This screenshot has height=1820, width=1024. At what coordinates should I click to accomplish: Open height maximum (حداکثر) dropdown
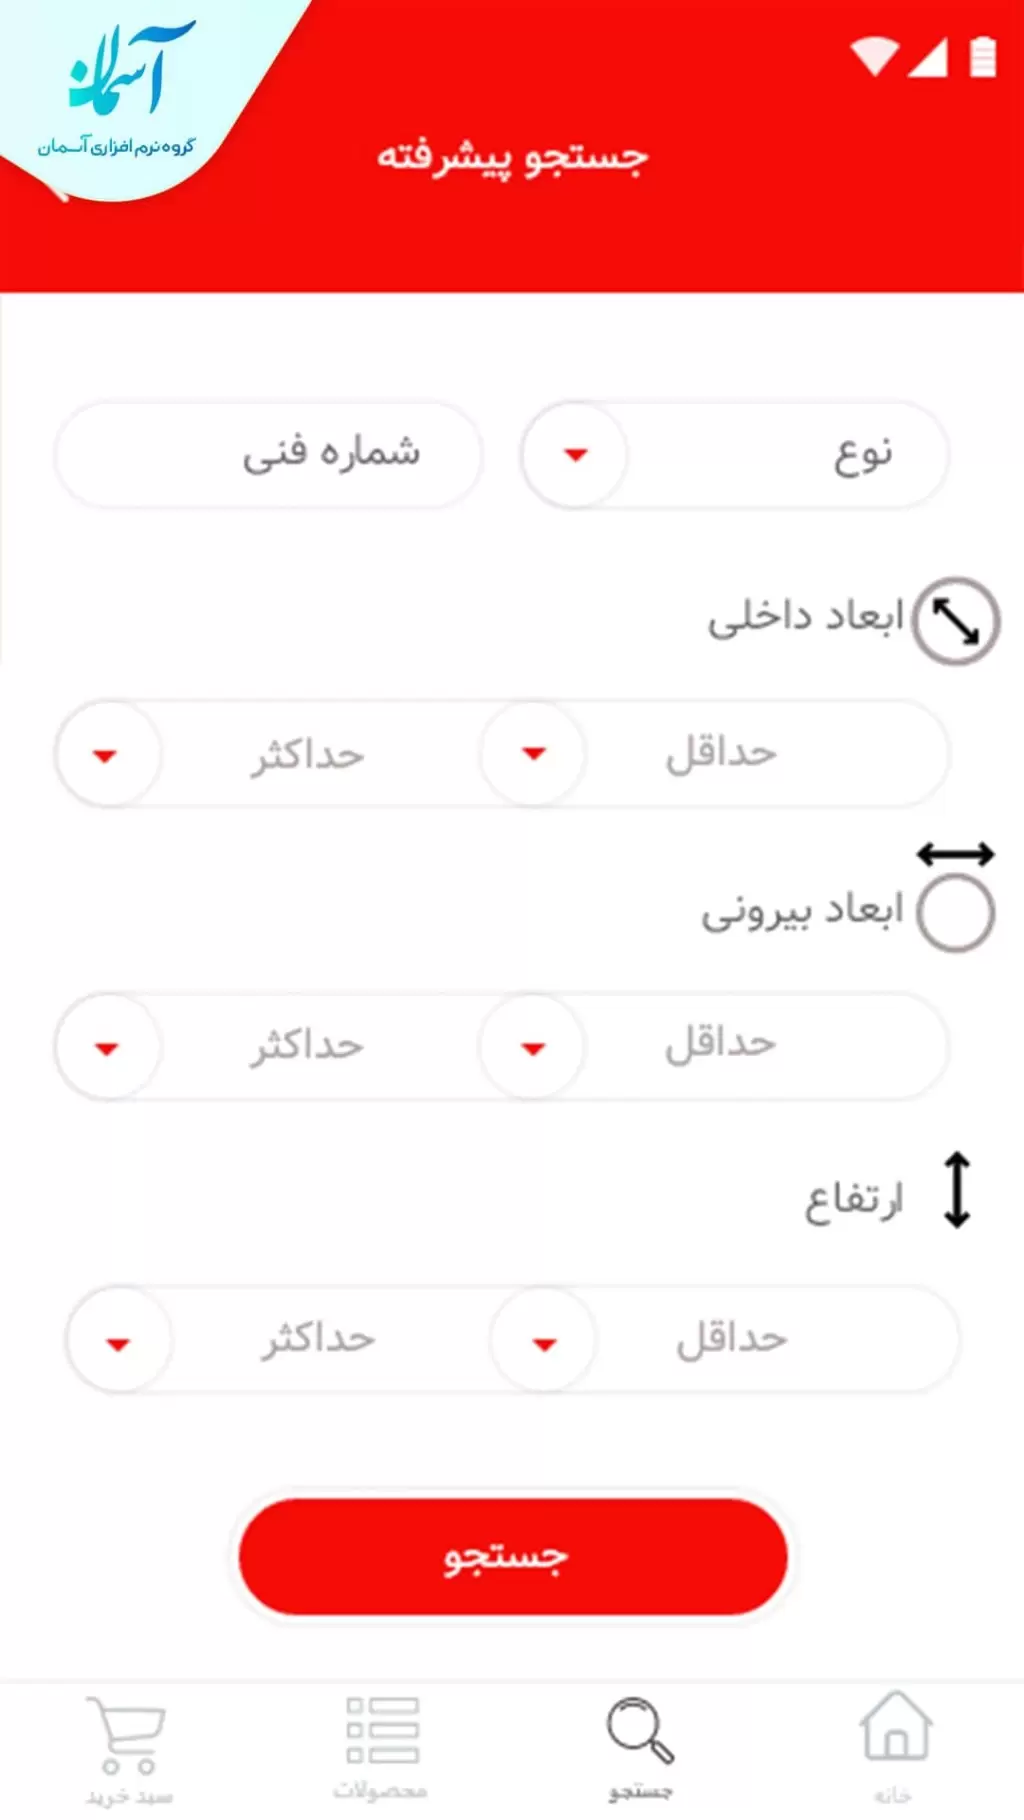point(118,1343)
